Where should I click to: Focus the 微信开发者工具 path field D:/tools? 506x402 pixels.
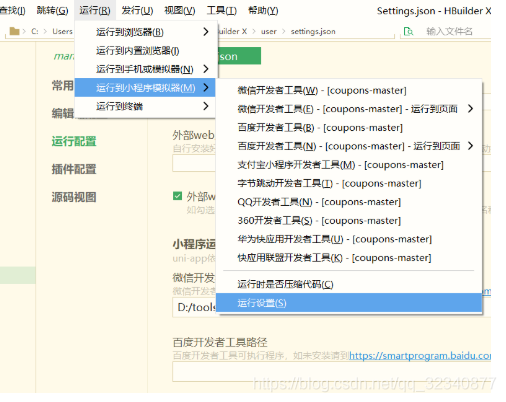194,307
